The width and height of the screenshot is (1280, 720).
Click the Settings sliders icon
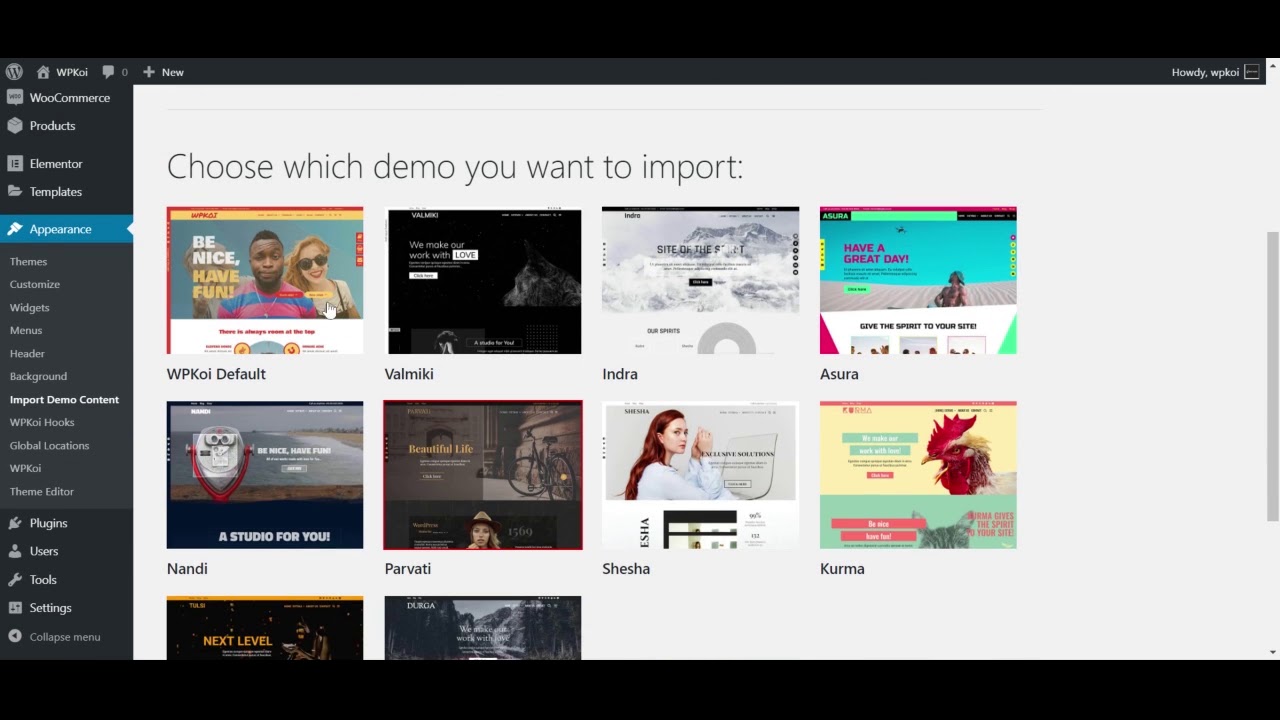(x=15, y=608)
